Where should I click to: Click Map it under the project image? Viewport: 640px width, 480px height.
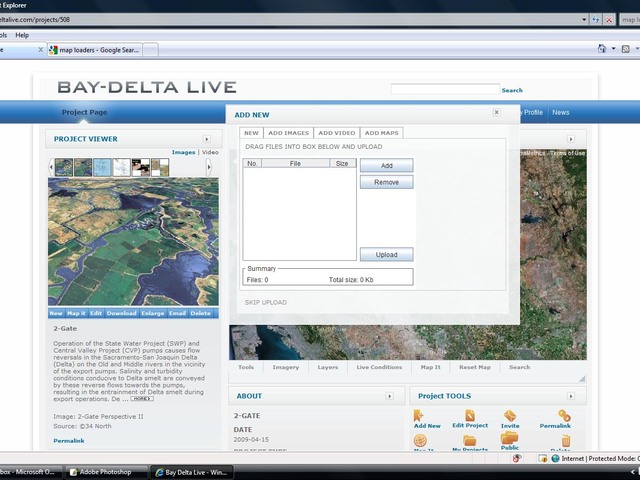click(x=76, y=313)
